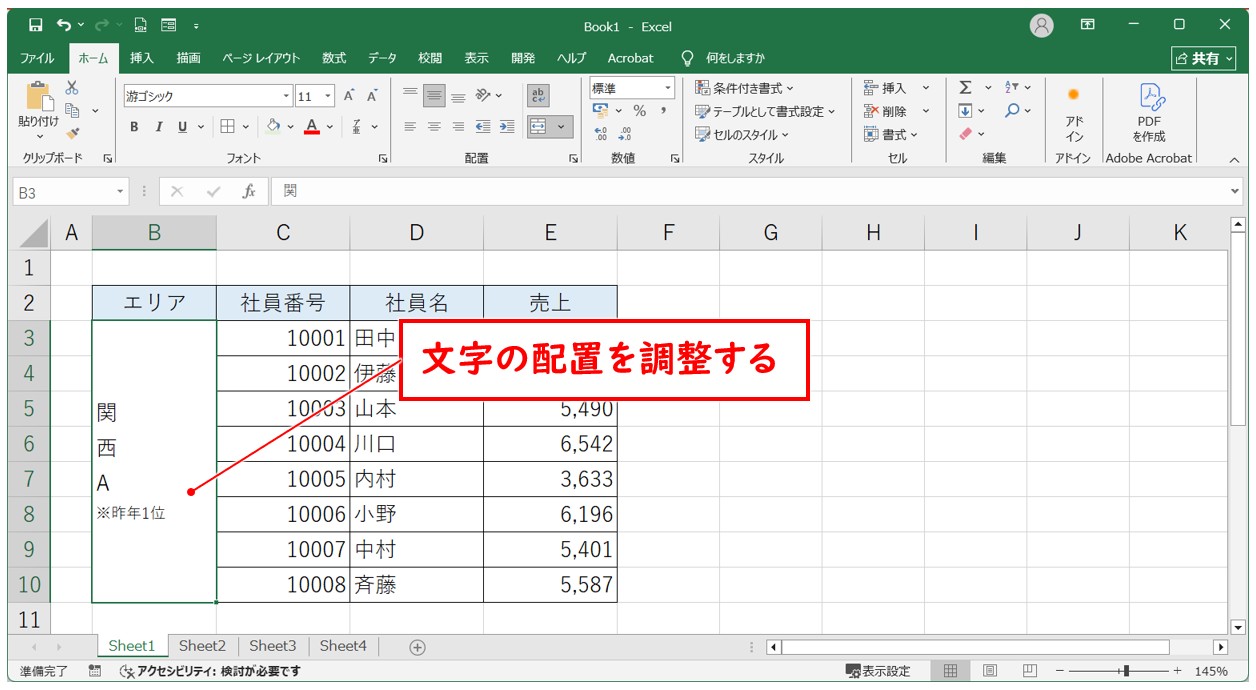Viewport: 1256px width, 690px height.
Task: Set vertical alignment to bottom
Action: click(458, 96)
